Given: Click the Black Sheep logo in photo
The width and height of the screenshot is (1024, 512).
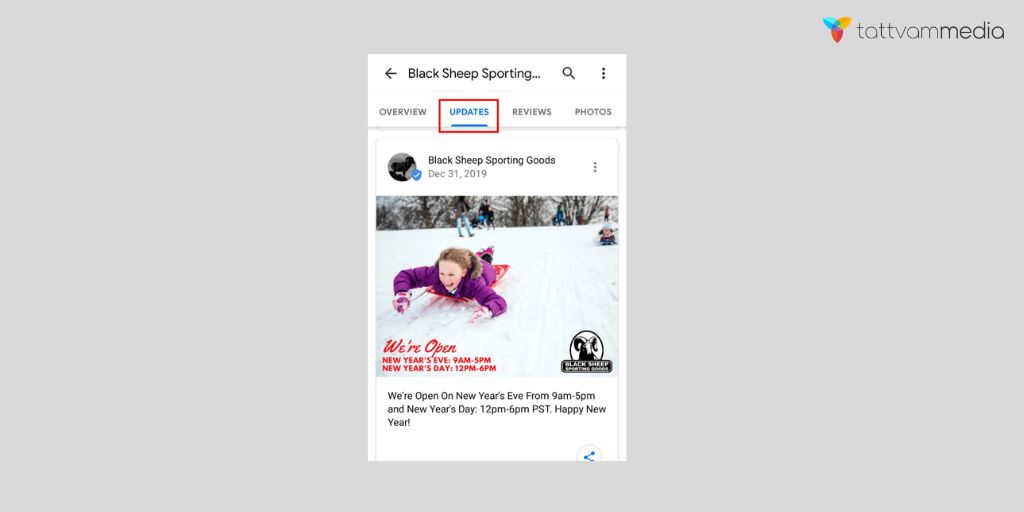Looking at the screenshot, I should click(x=586, y=352).
